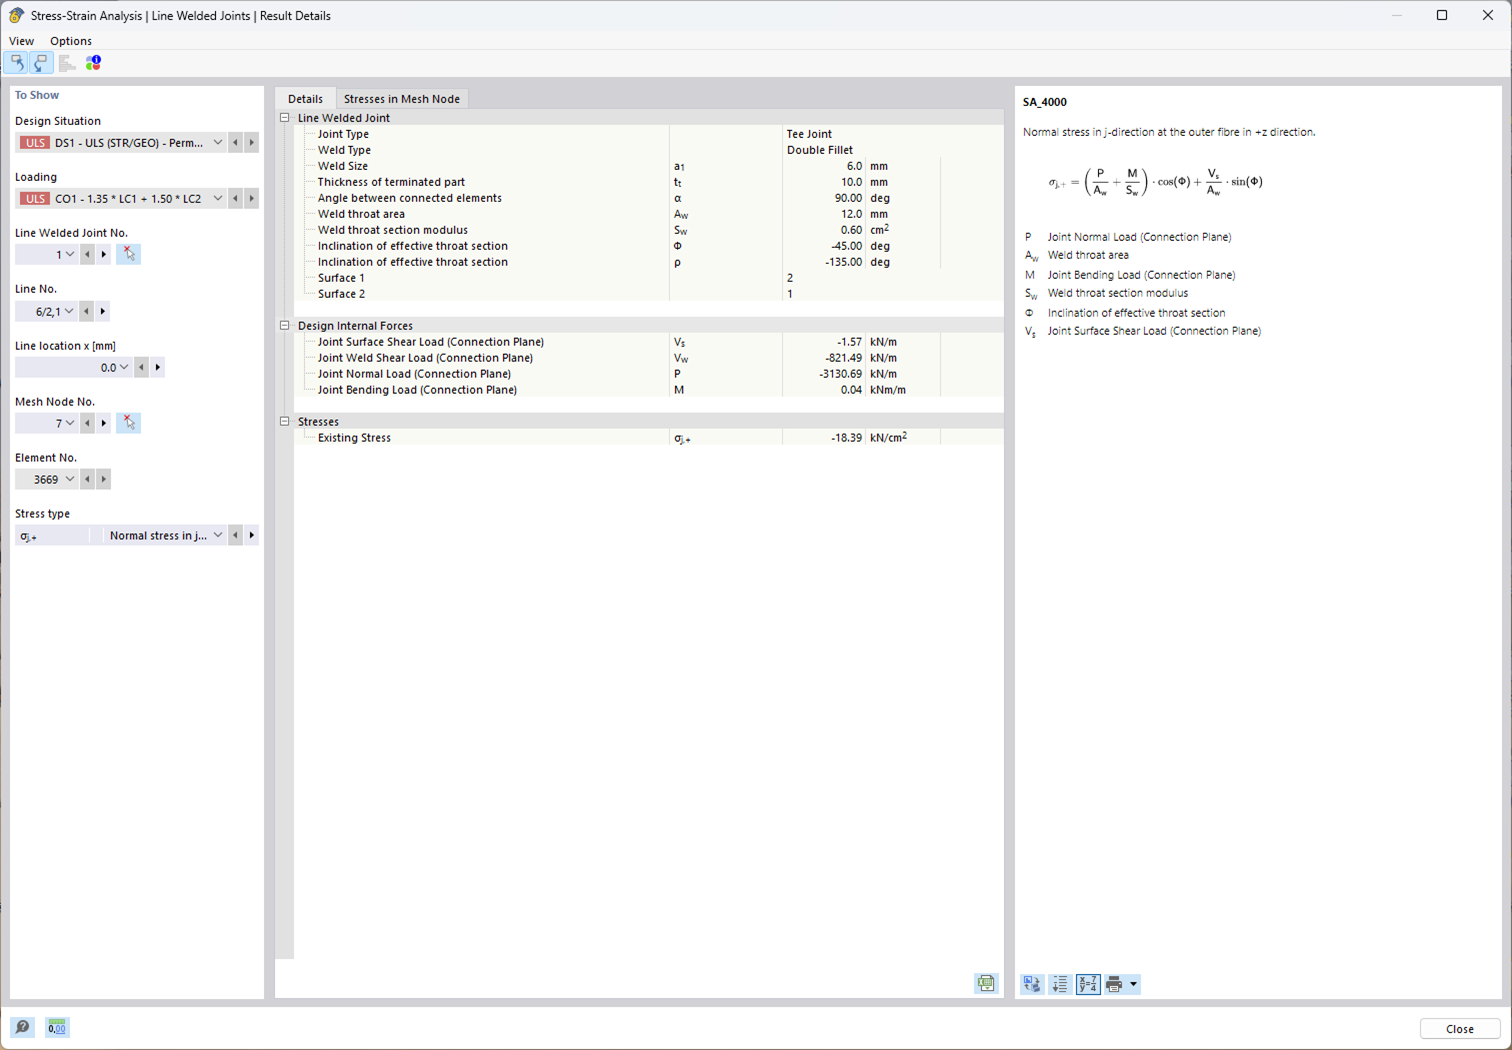
Task: Click the Tee Joint value cell
Action: [893, 134]
